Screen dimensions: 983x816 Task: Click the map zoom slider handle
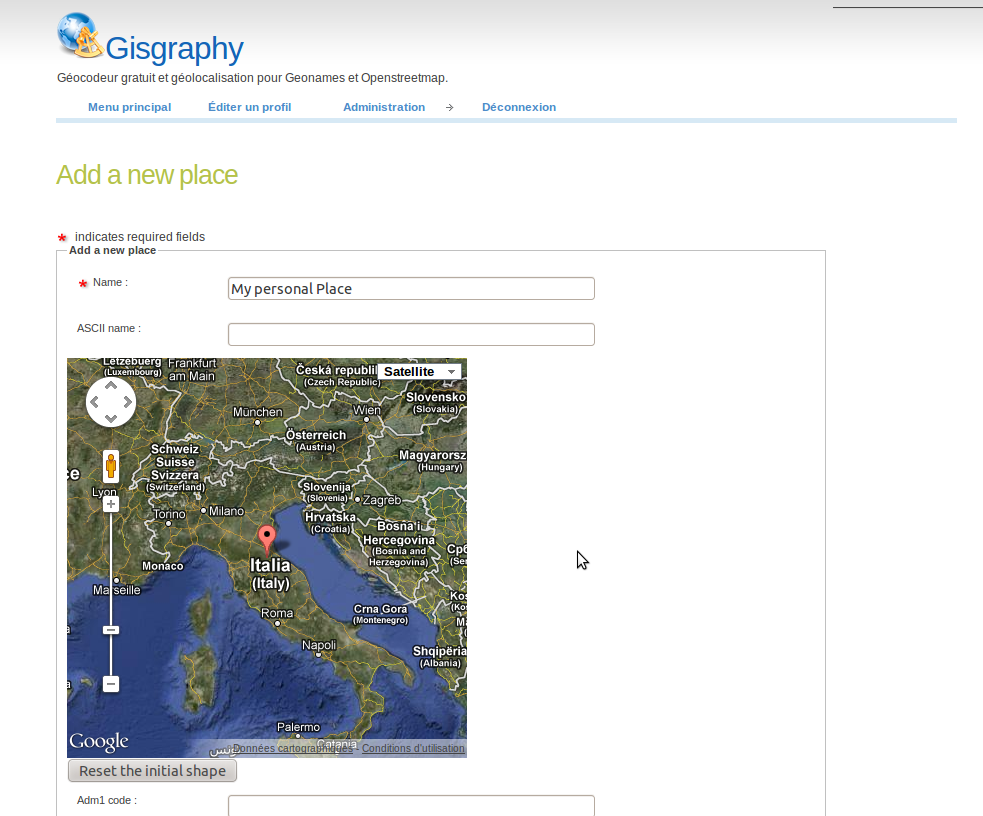pos(111,630)
